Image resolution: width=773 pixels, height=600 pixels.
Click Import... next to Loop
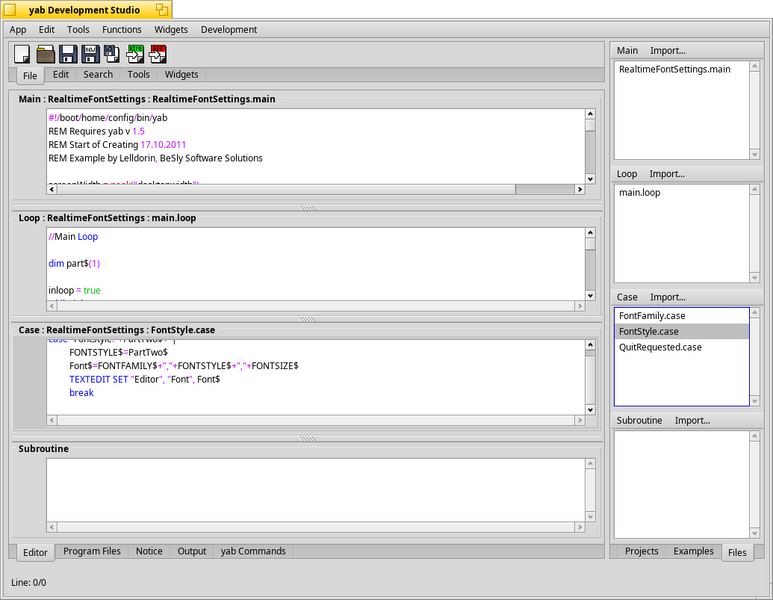[x=667, y=174]
